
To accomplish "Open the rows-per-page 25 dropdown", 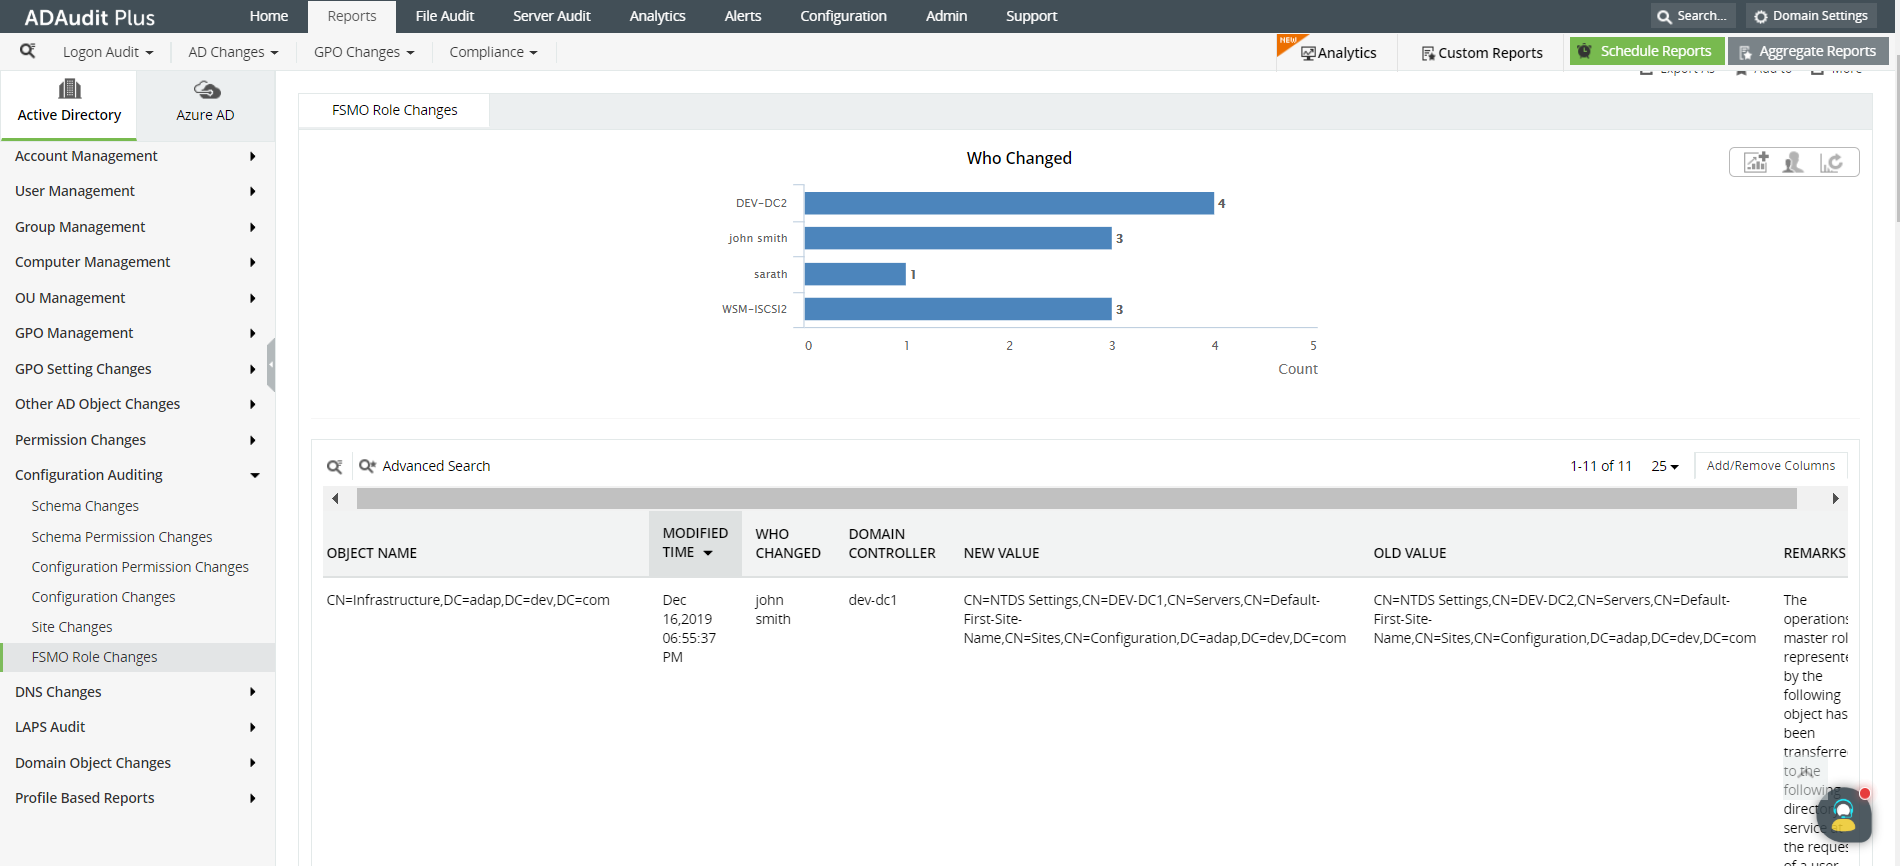I will [1665, 466].
